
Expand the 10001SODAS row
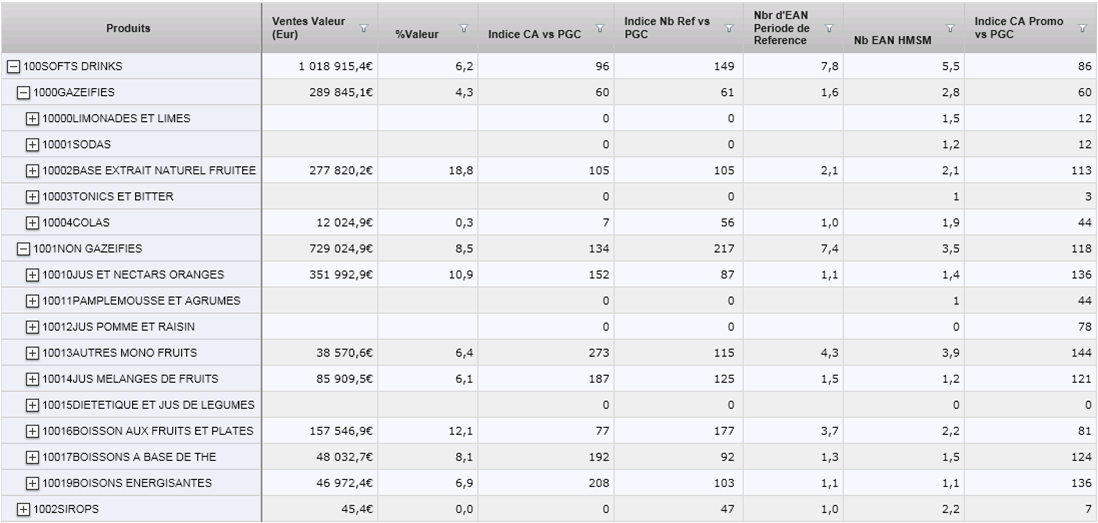tap(32, 144)
